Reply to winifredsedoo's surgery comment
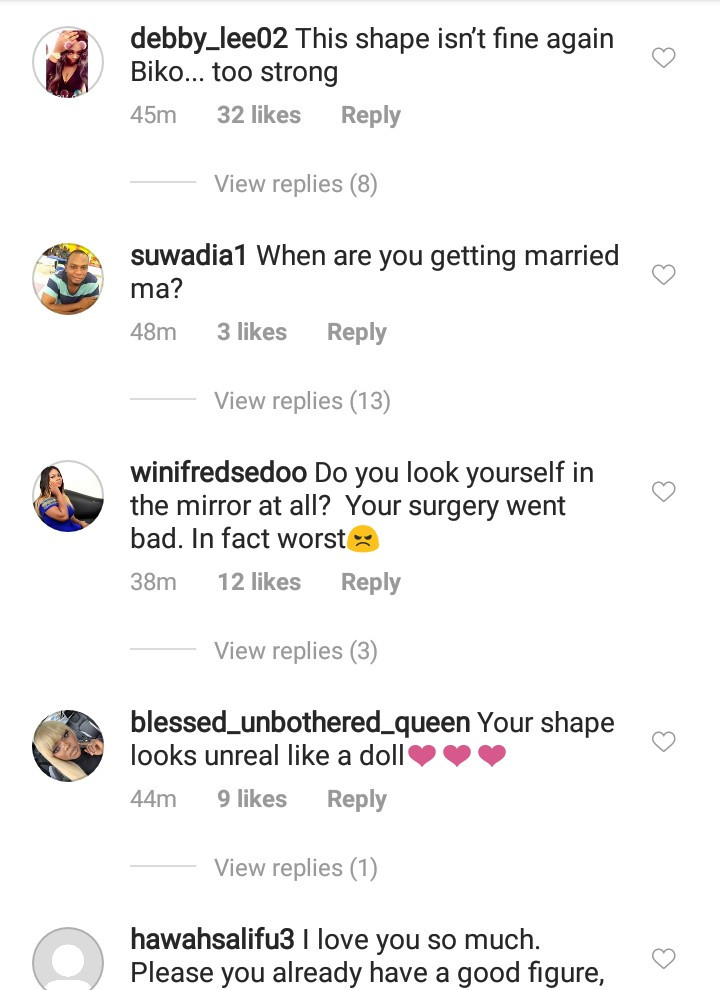The width and height of the screenshot is (720, 990). (x=371, y=583)
